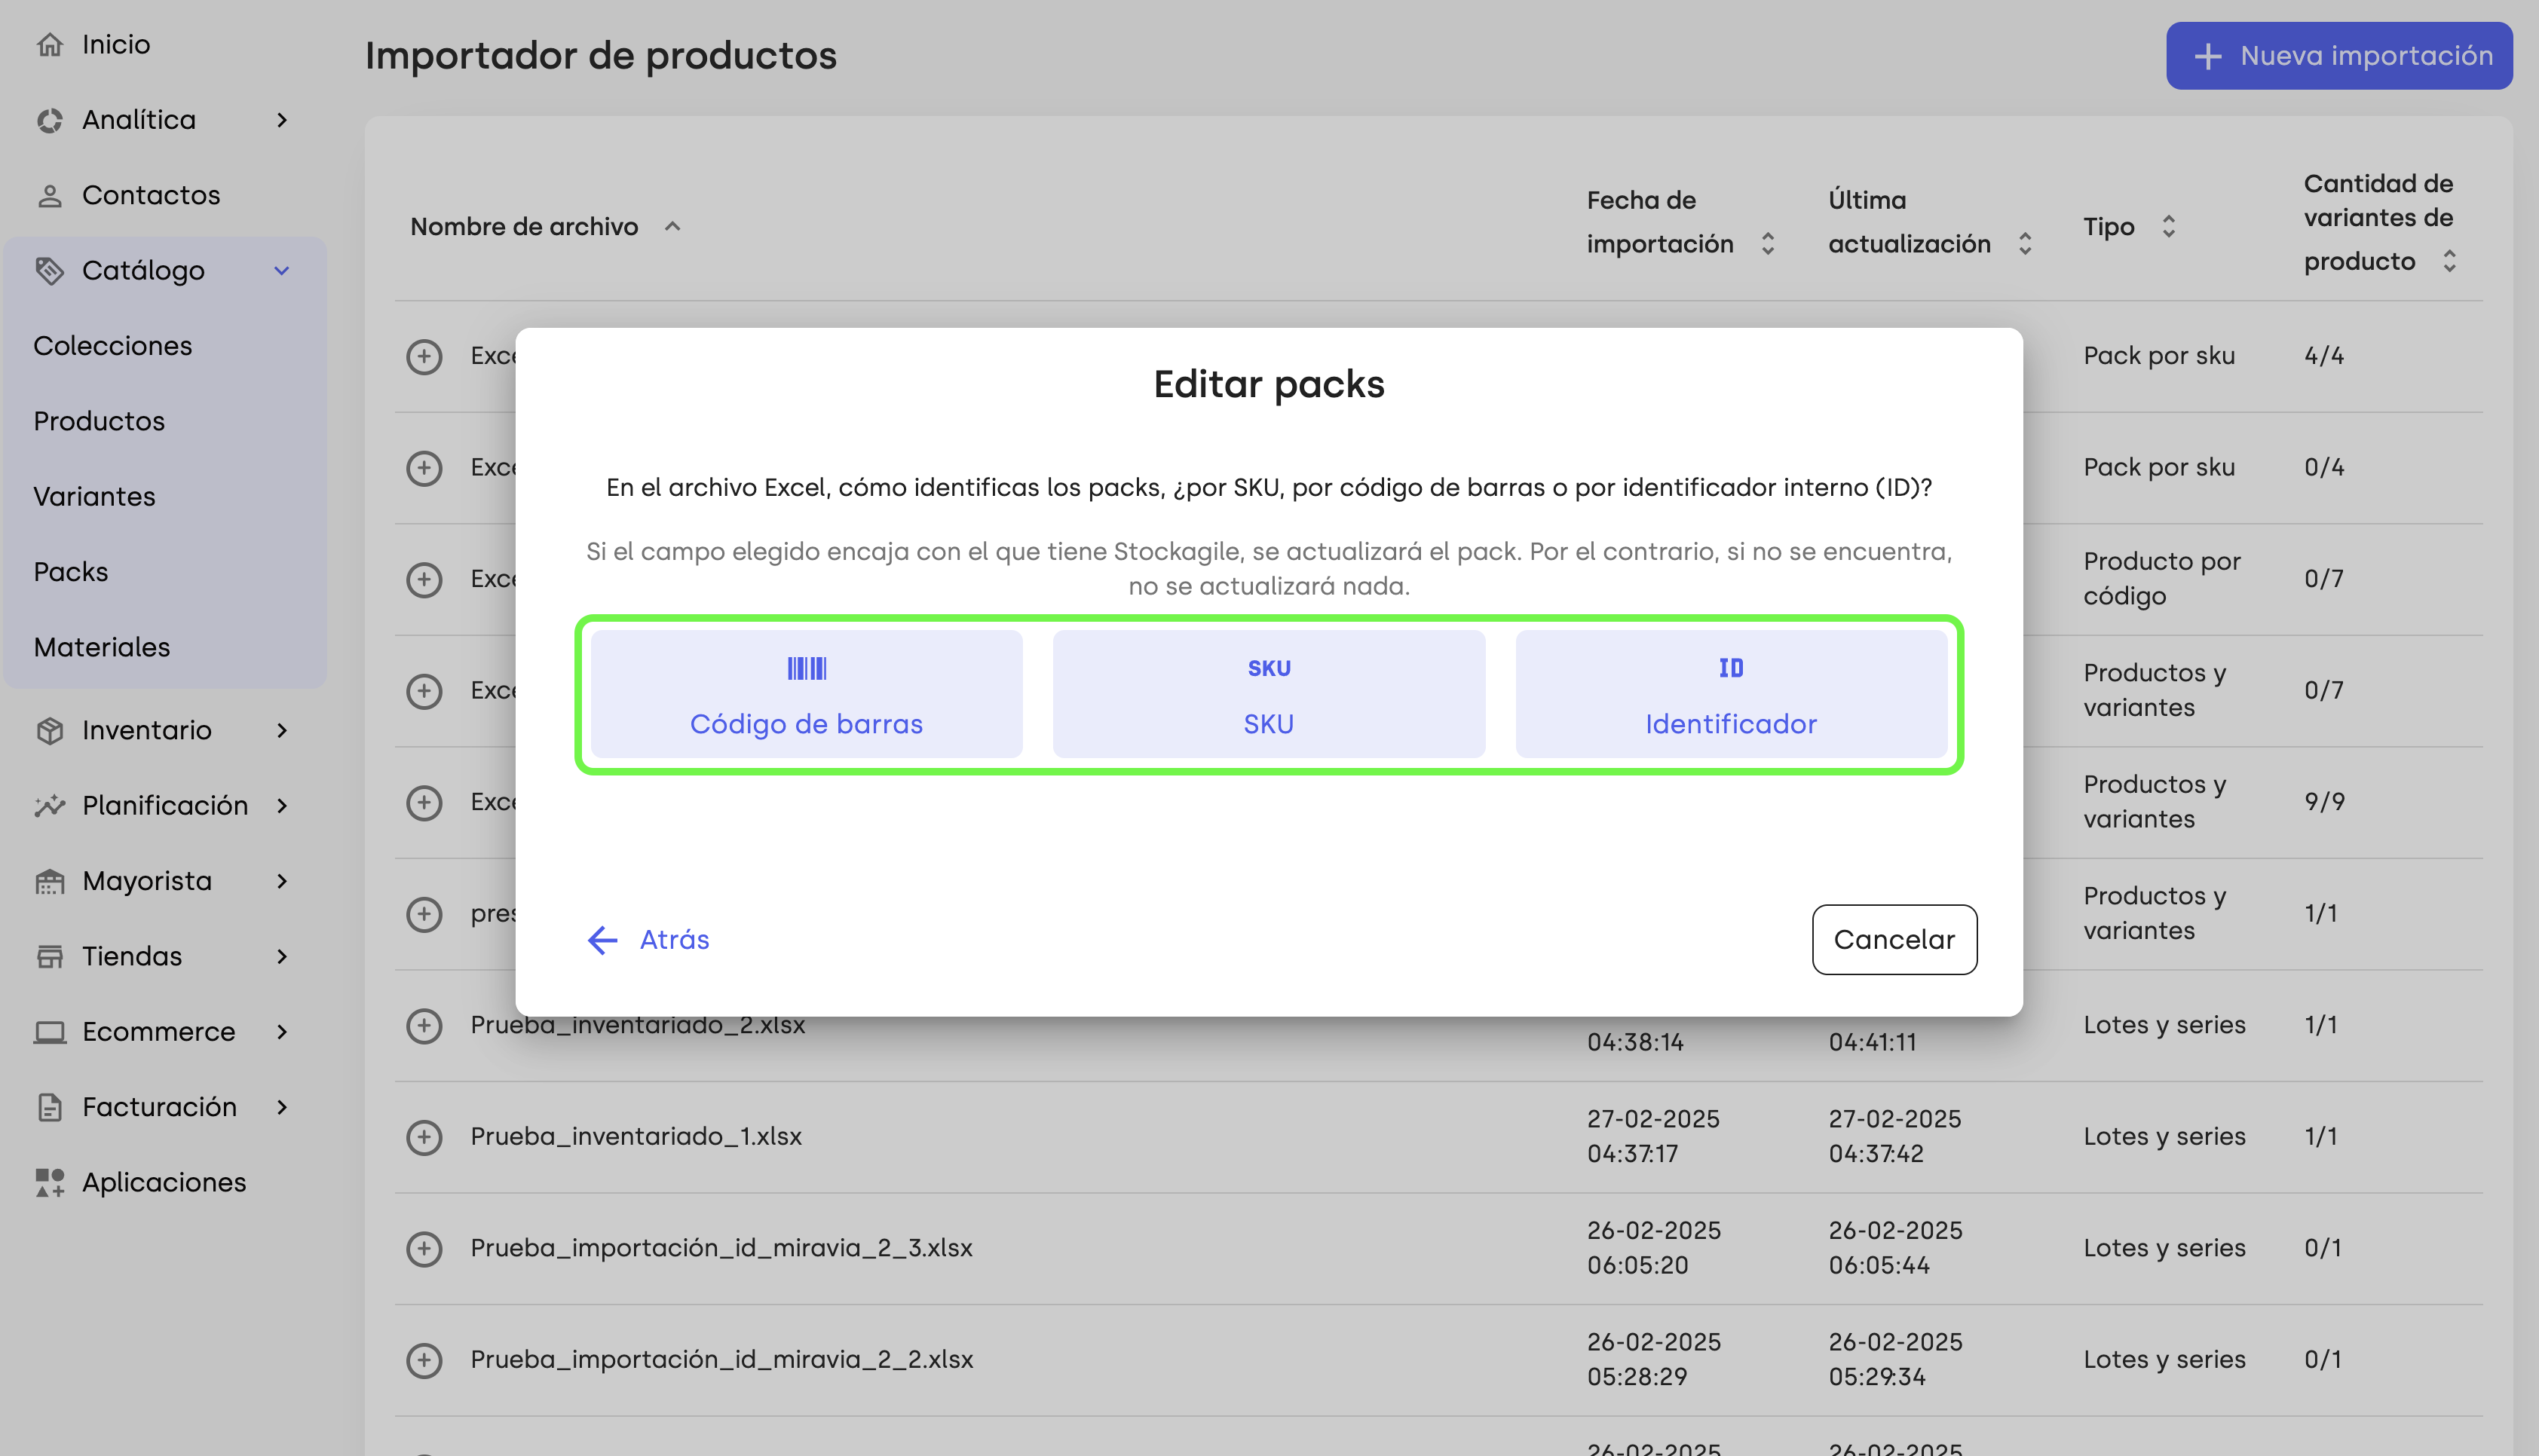Sort by Cantidad de variantes arrows
Screen dimensions: 2539x1456
2449,262
